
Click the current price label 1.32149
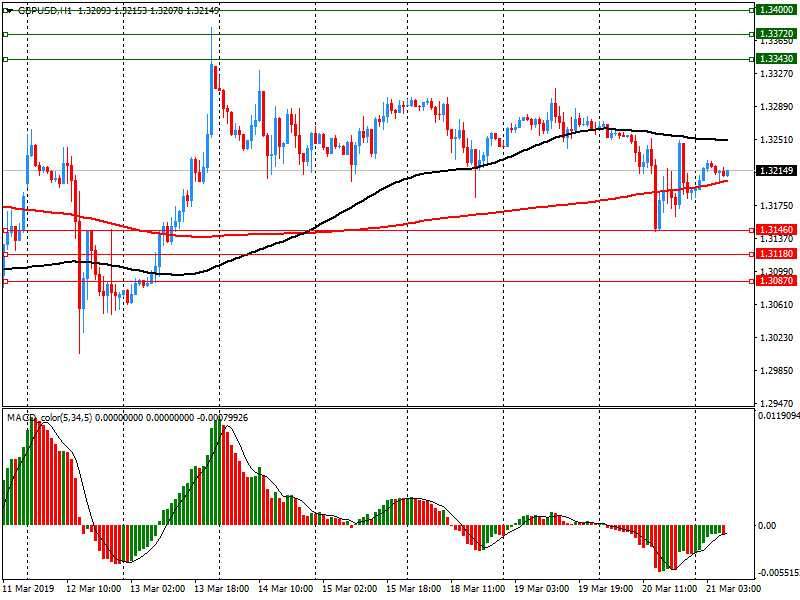pyautogui.click(x=776, y=171)
